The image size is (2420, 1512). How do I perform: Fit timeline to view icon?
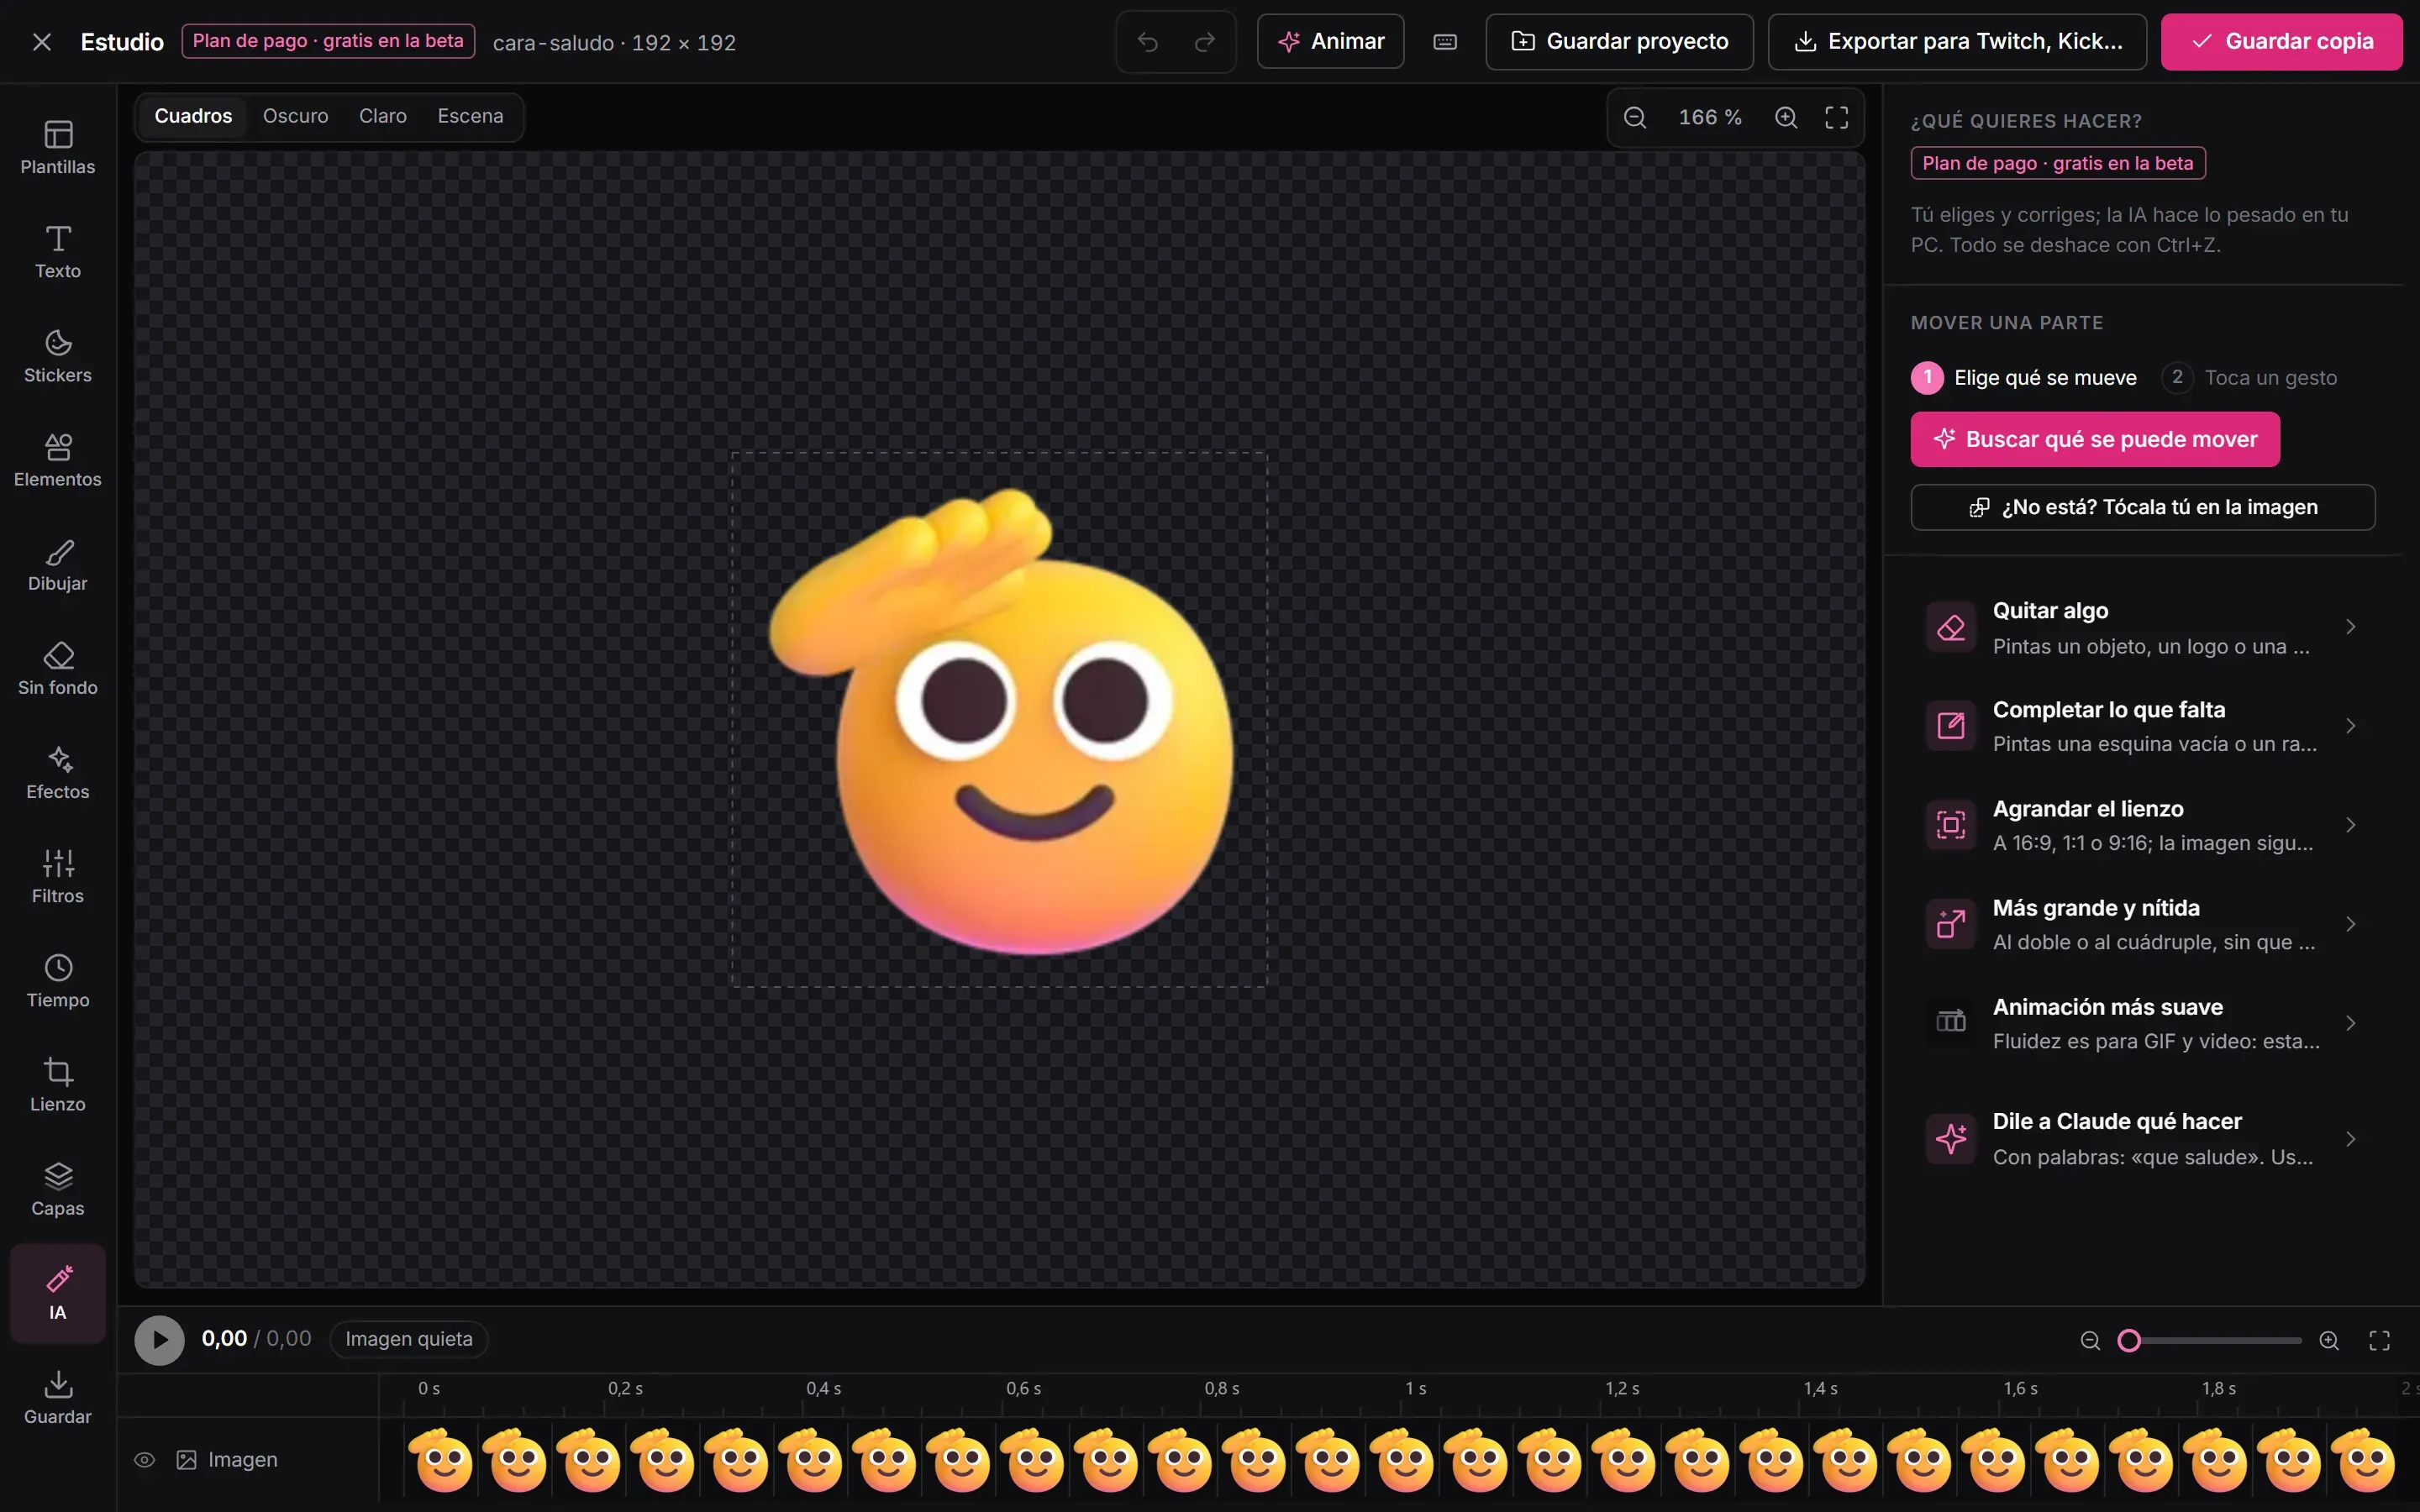[x=2380, y=1341]
